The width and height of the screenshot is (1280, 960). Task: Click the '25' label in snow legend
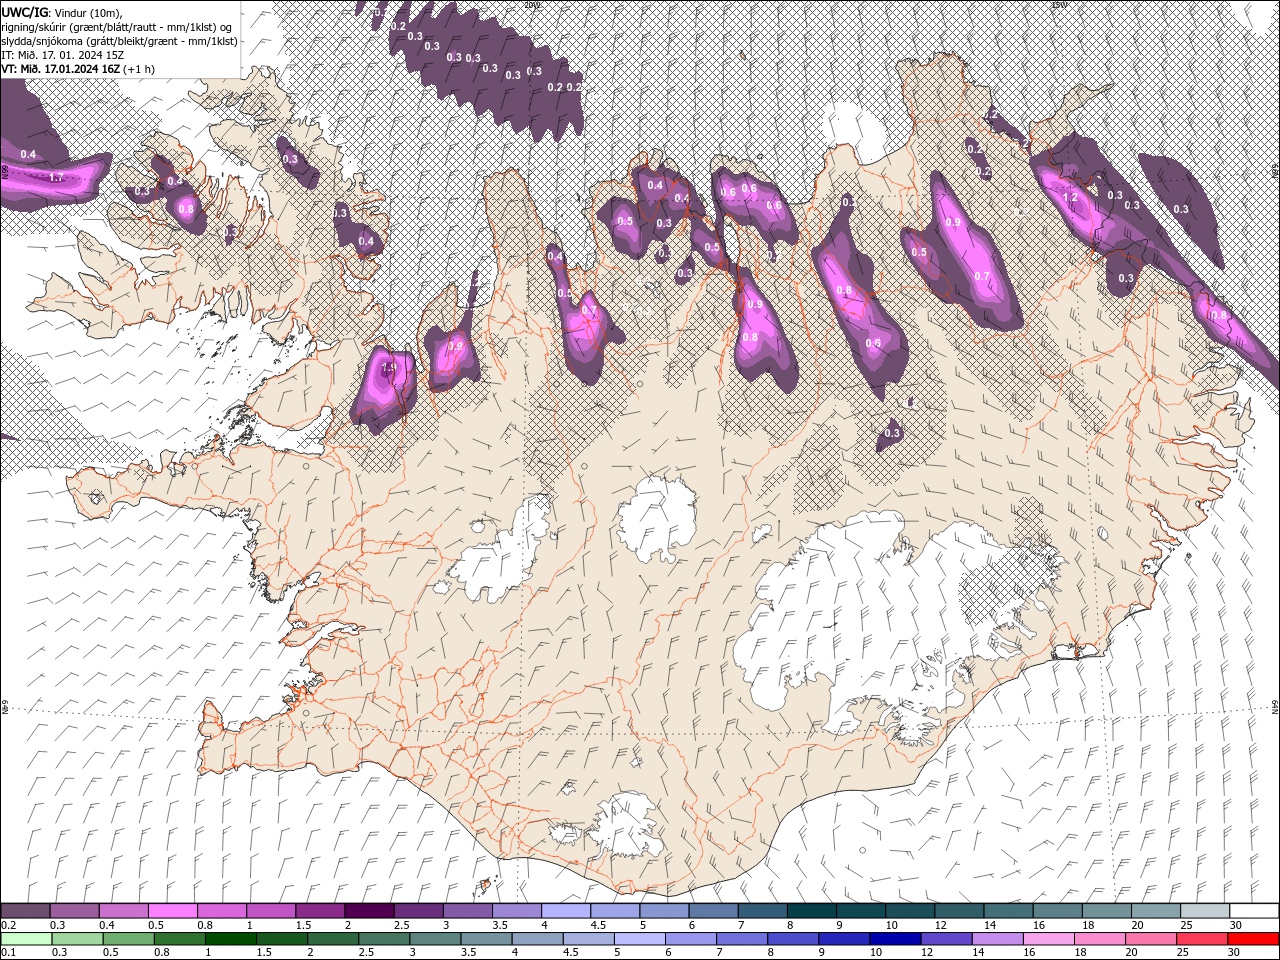[1186, 925]
